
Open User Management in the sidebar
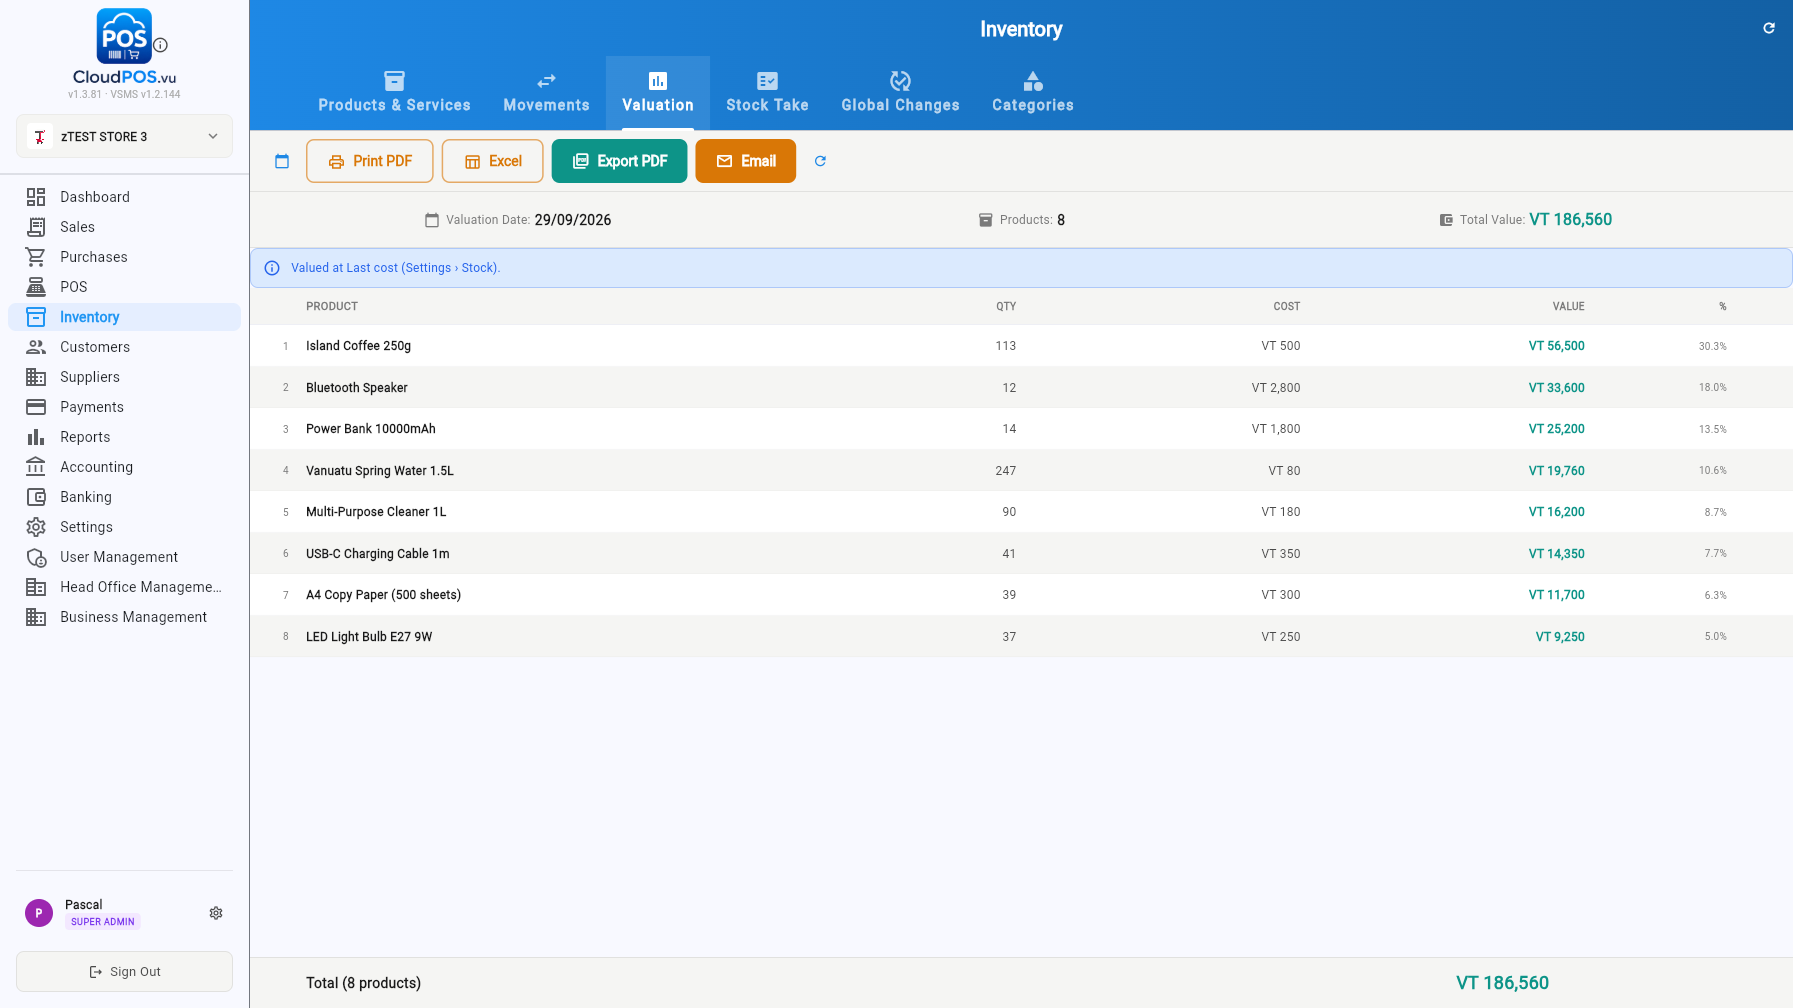[x=124, y=557]
